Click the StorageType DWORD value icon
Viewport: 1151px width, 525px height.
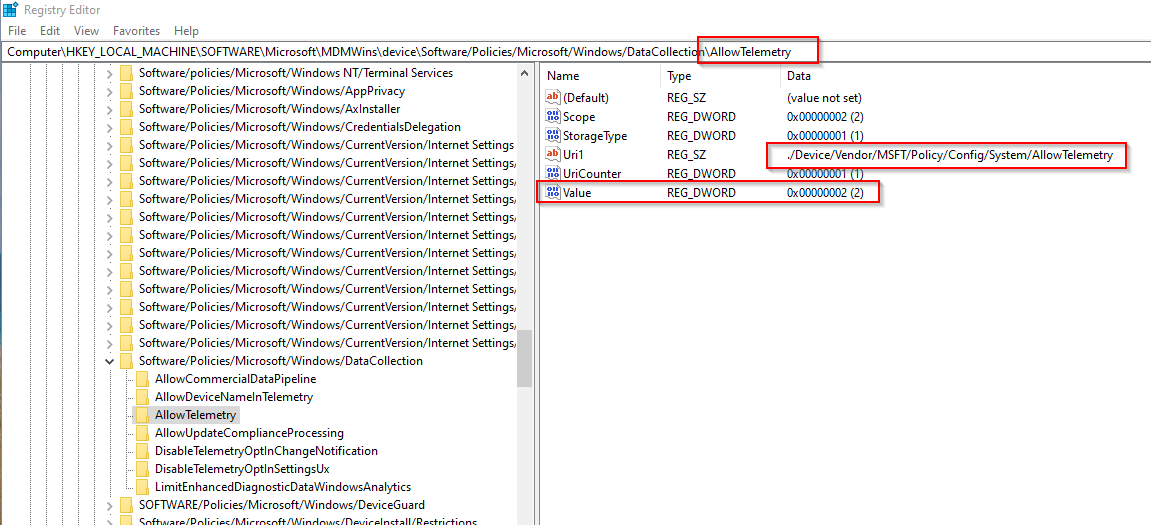(x=553, y=136)
